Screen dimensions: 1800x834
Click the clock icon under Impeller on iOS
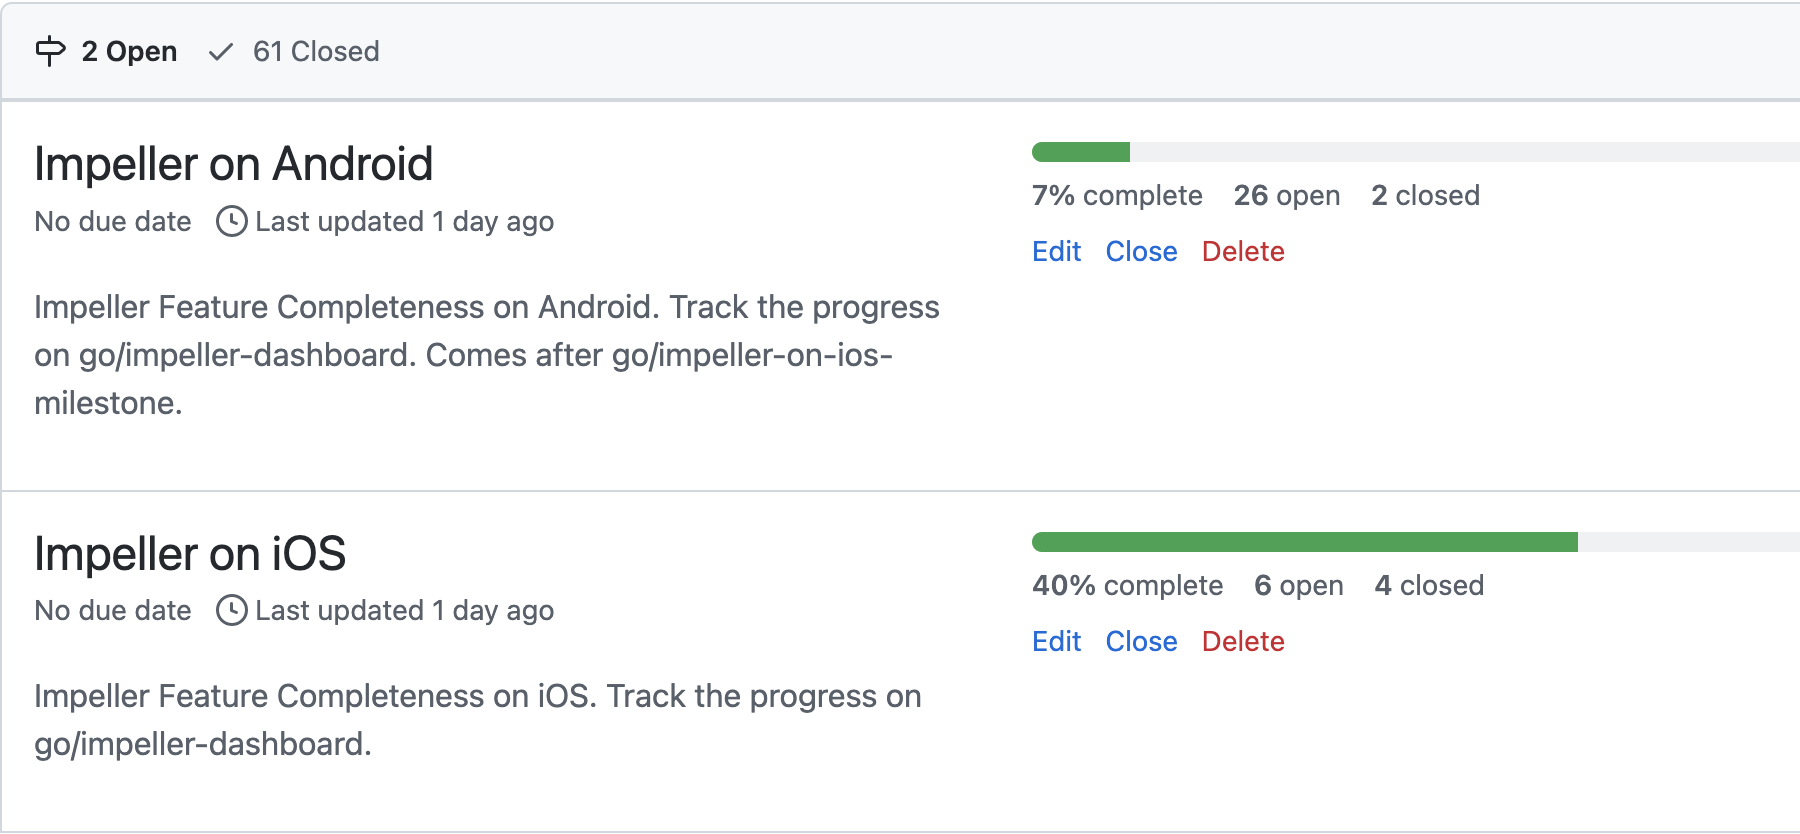point(231,610)
